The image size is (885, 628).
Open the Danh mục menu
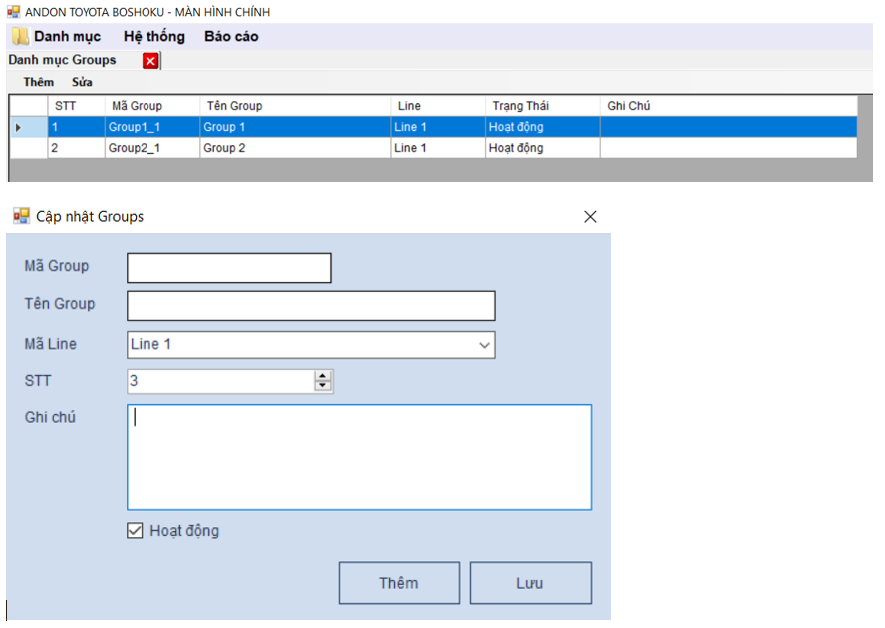point(67,37)
